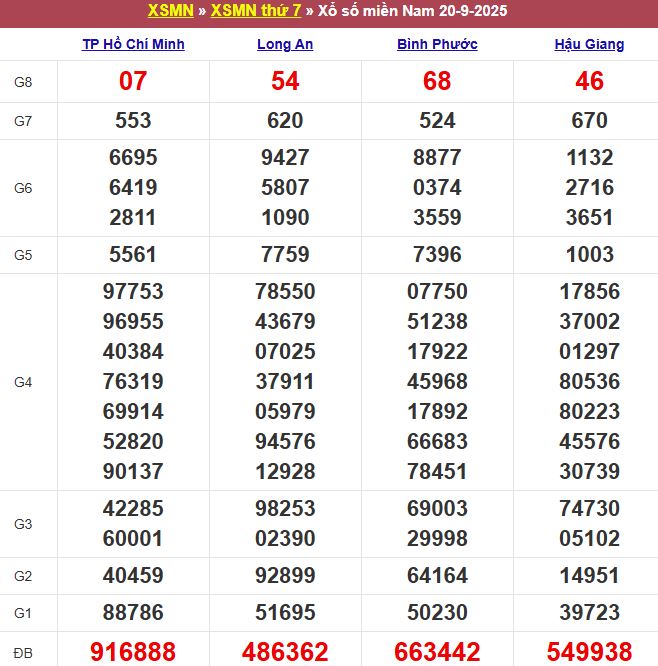The height and width of the screenshot is (666, 658).
Task: Open the TP Hồ Chí Minh column link
Action: tap(133, 44)
